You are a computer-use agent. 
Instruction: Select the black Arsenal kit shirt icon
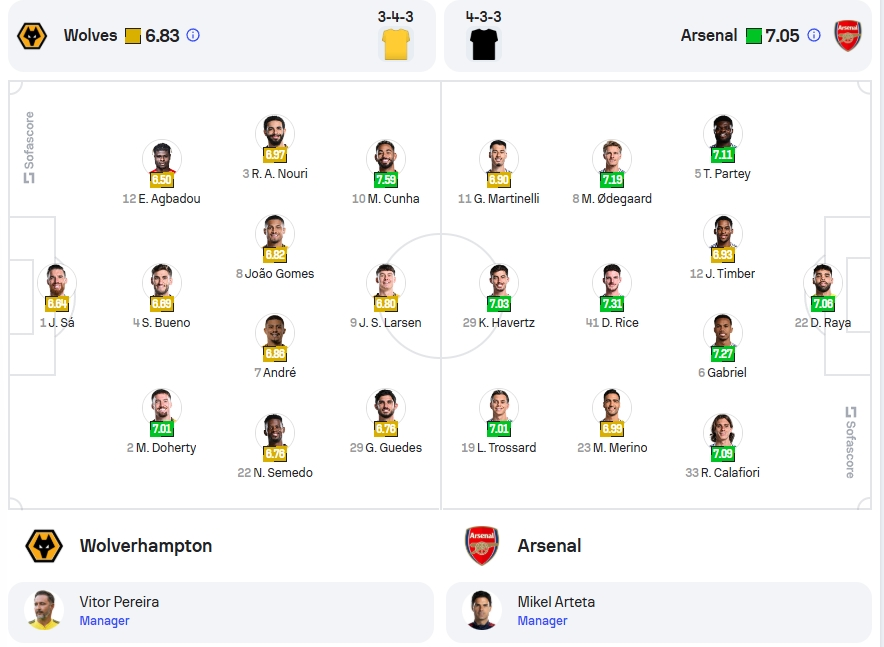(484, 44)
